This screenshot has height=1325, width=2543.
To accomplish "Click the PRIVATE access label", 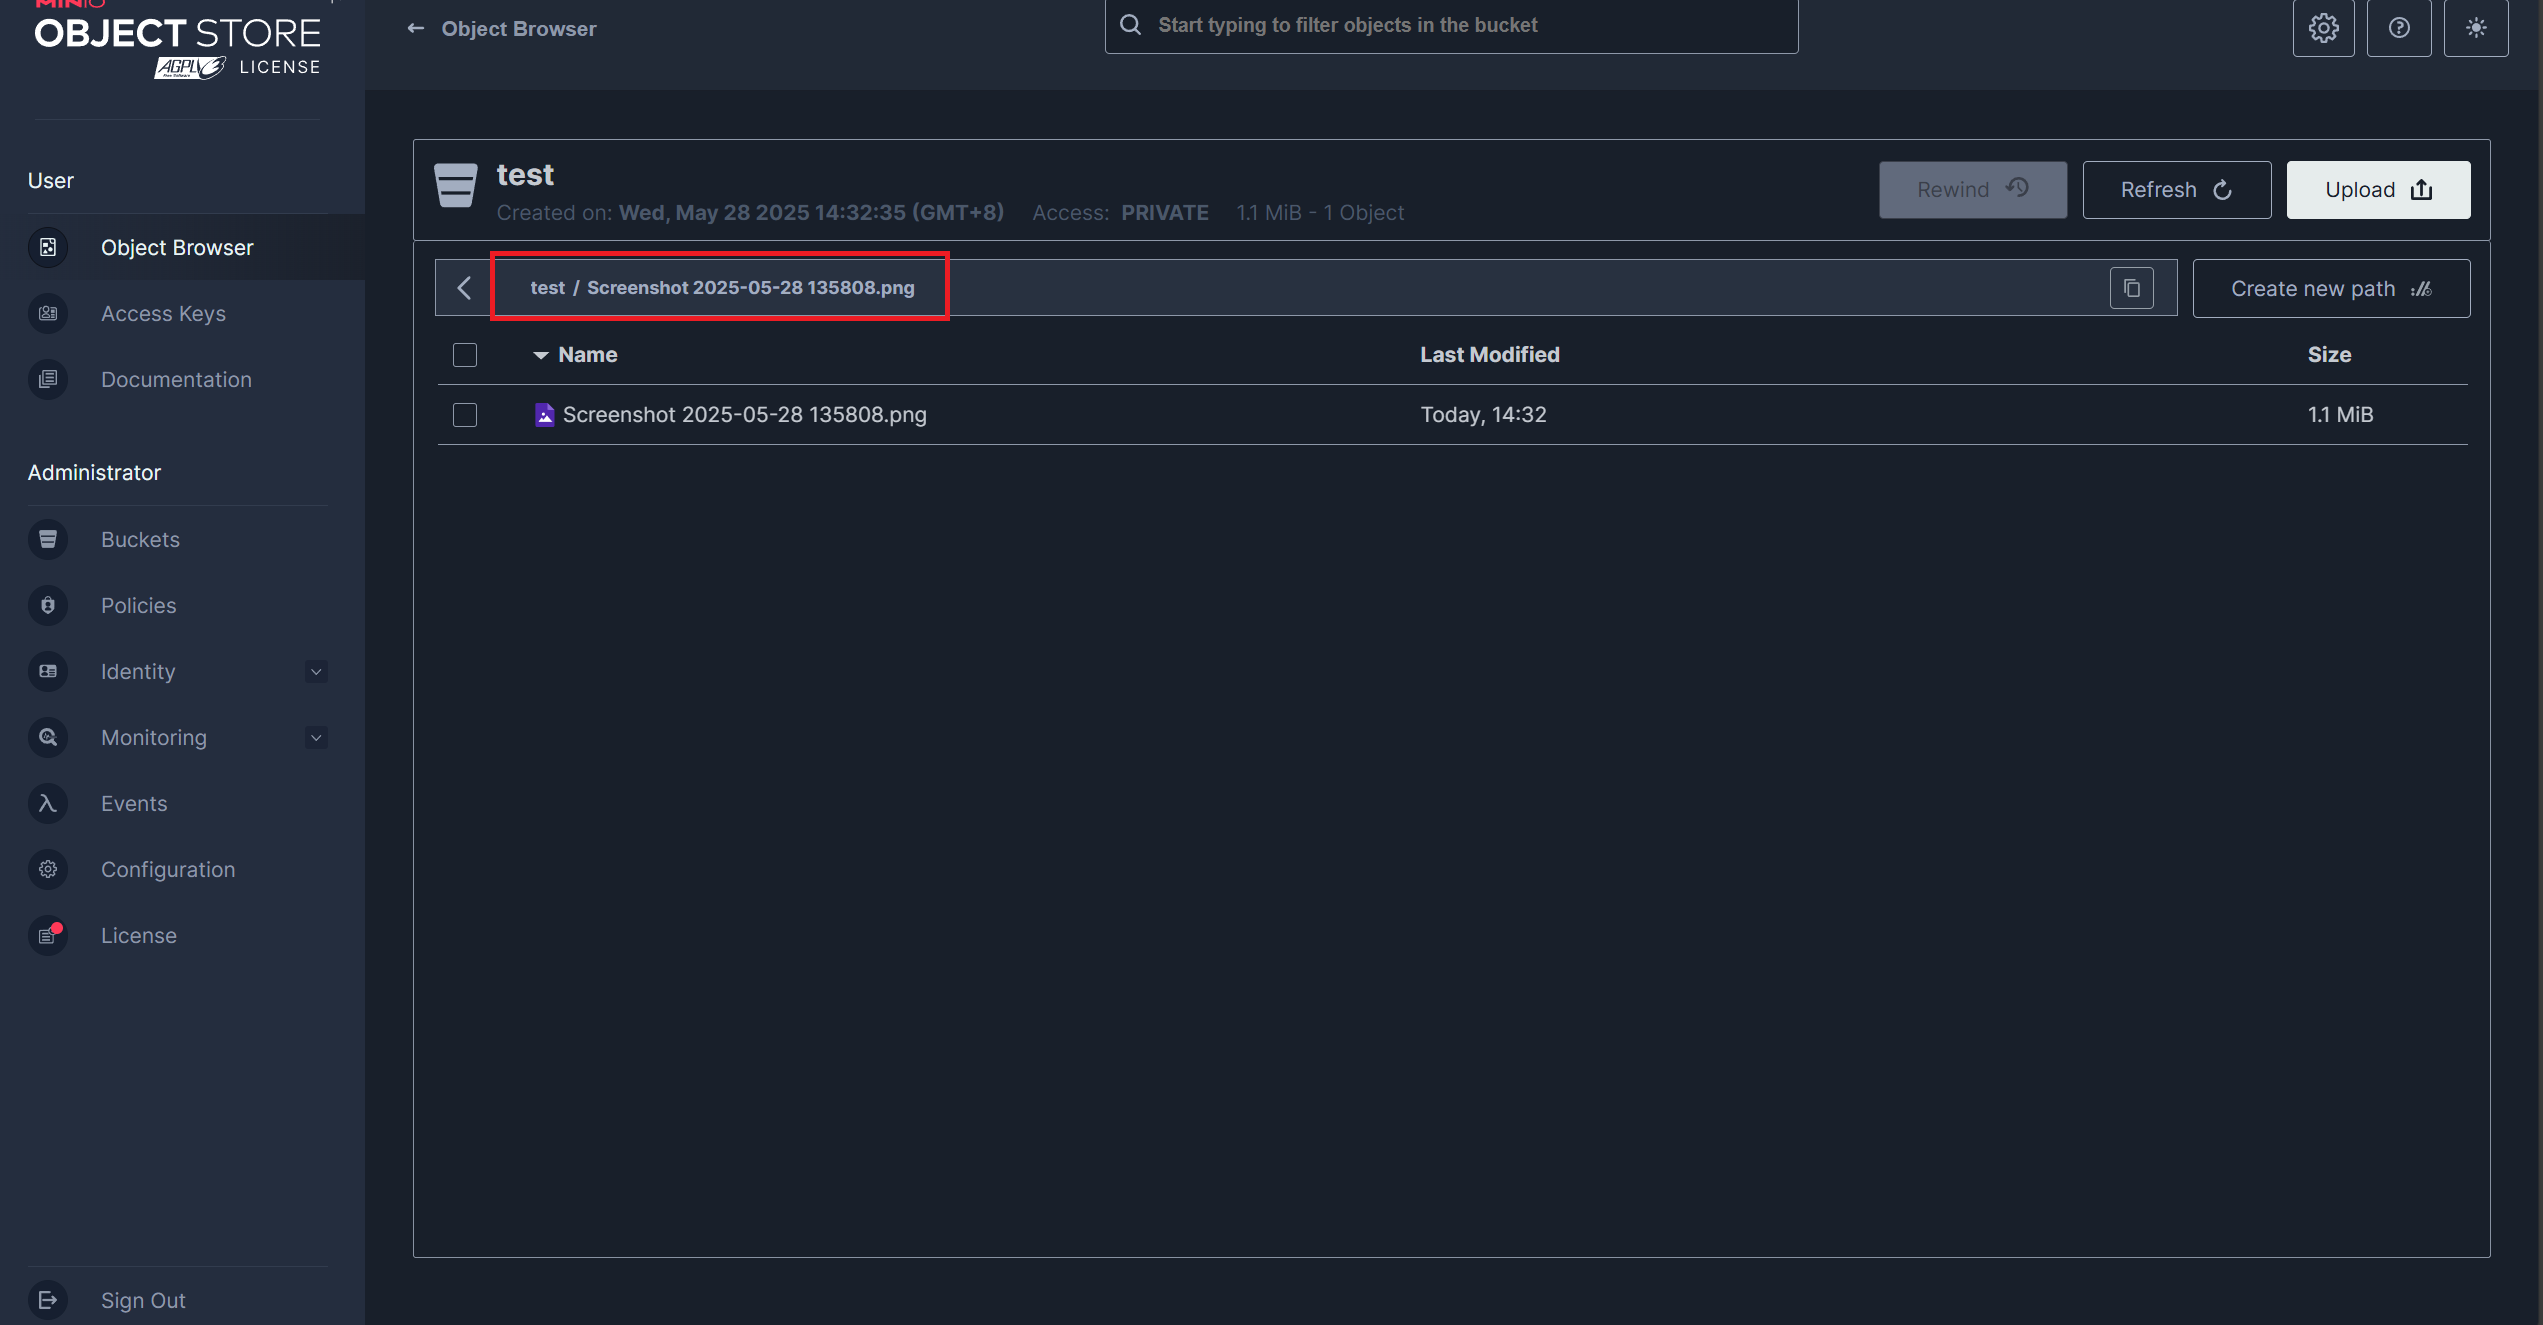I will coord(1164,213).
